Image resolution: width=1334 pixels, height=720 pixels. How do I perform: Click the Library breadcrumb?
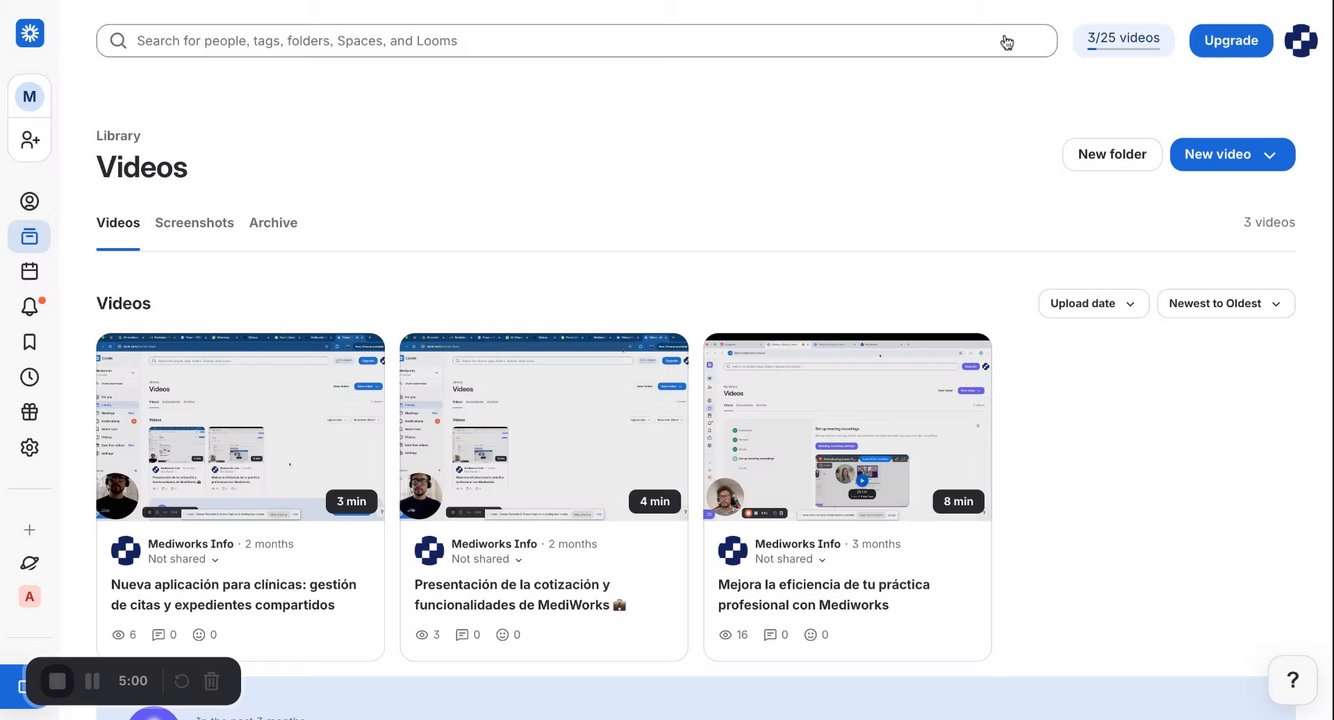pos(118,136)
